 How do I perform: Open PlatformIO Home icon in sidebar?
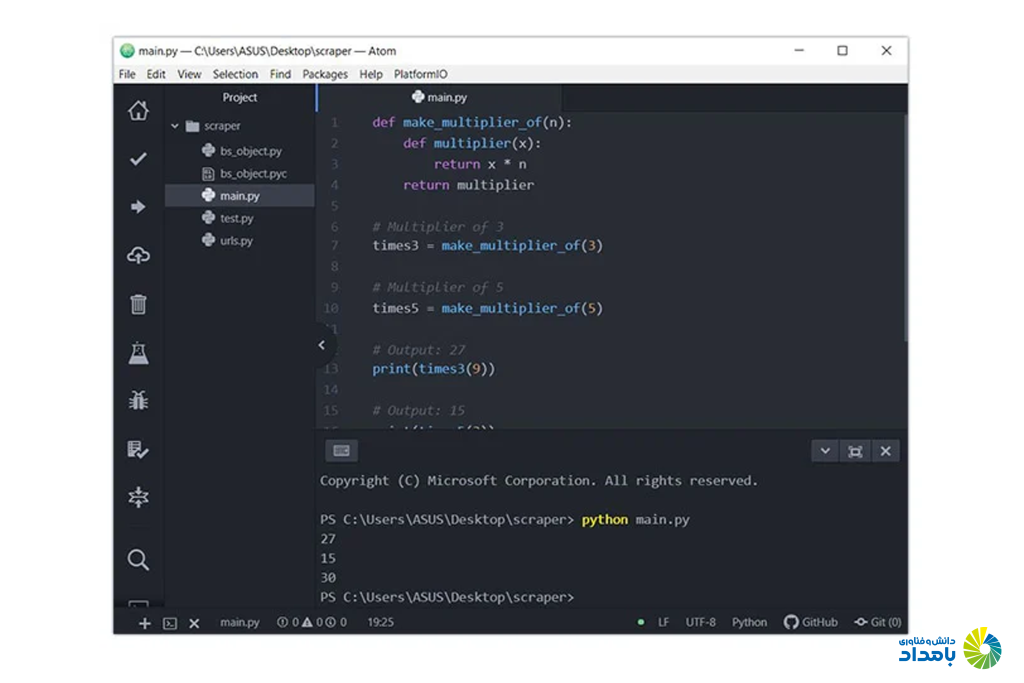pos(138,110)
